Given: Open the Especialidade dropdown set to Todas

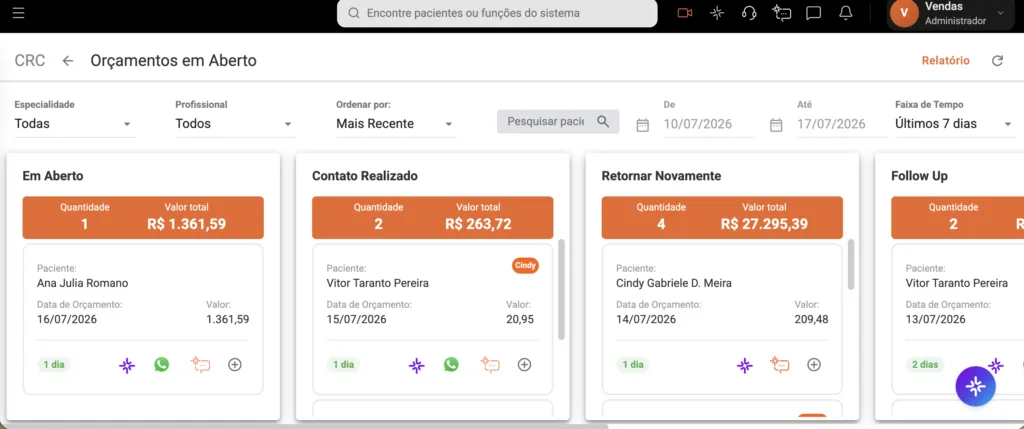Looking at the screenshot, I should [x=74, y=123].
